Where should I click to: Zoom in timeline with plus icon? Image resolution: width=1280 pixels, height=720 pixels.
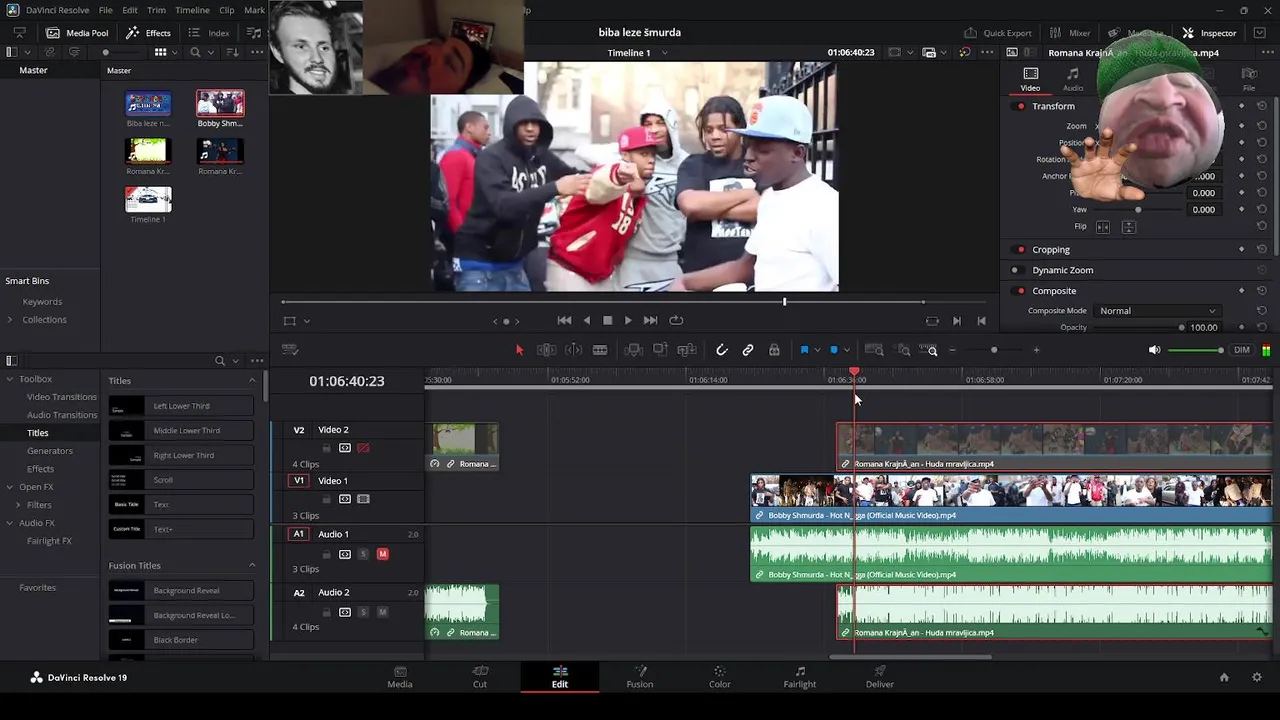click(1036, 350)
